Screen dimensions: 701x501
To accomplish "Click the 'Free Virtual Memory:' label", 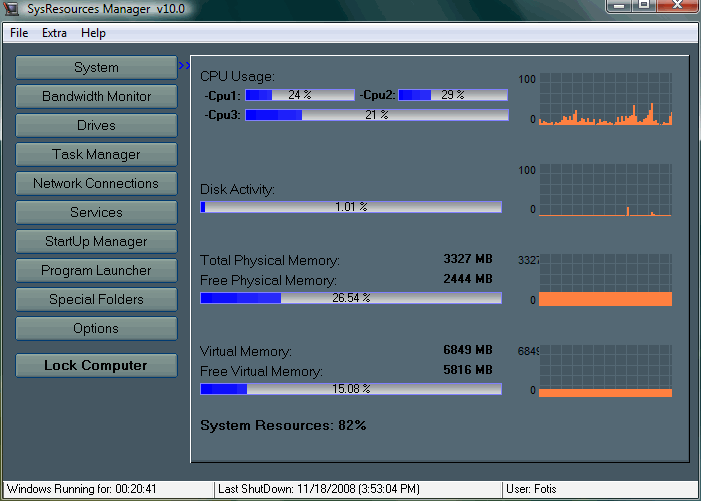I will (x=262, y=371).
